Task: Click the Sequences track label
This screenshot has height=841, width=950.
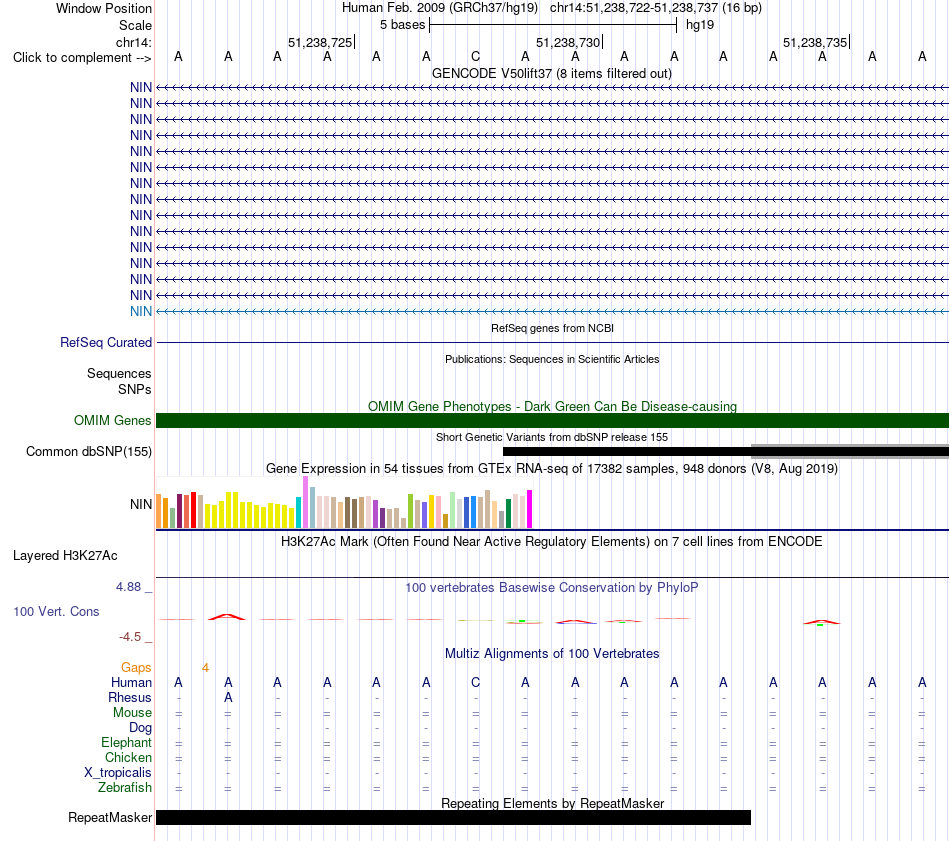Action: [x=119, y=373]
